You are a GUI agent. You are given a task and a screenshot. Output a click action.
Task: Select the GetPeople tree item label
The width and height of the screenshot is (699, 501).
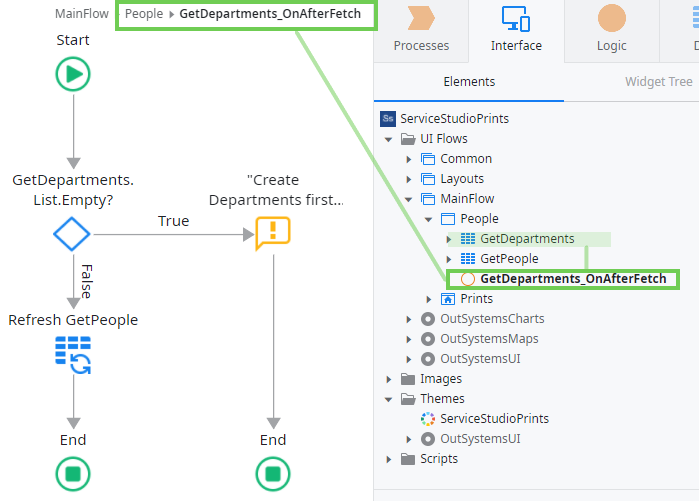(x=509, y=259)
